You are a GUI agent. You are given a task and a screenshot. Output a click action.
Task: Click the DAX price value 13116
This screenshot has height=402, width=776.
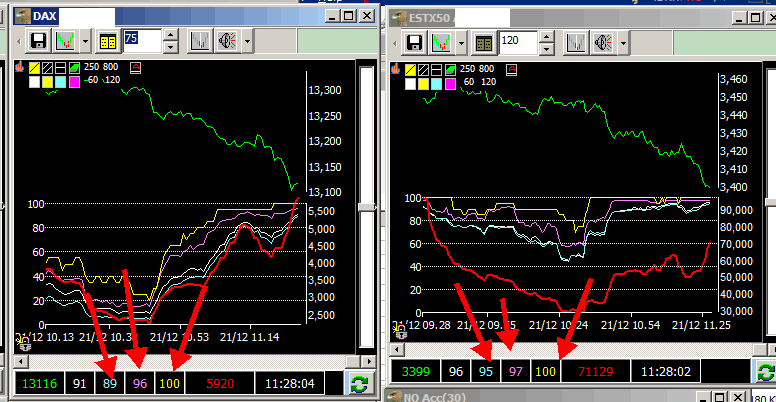coord(39,383)
